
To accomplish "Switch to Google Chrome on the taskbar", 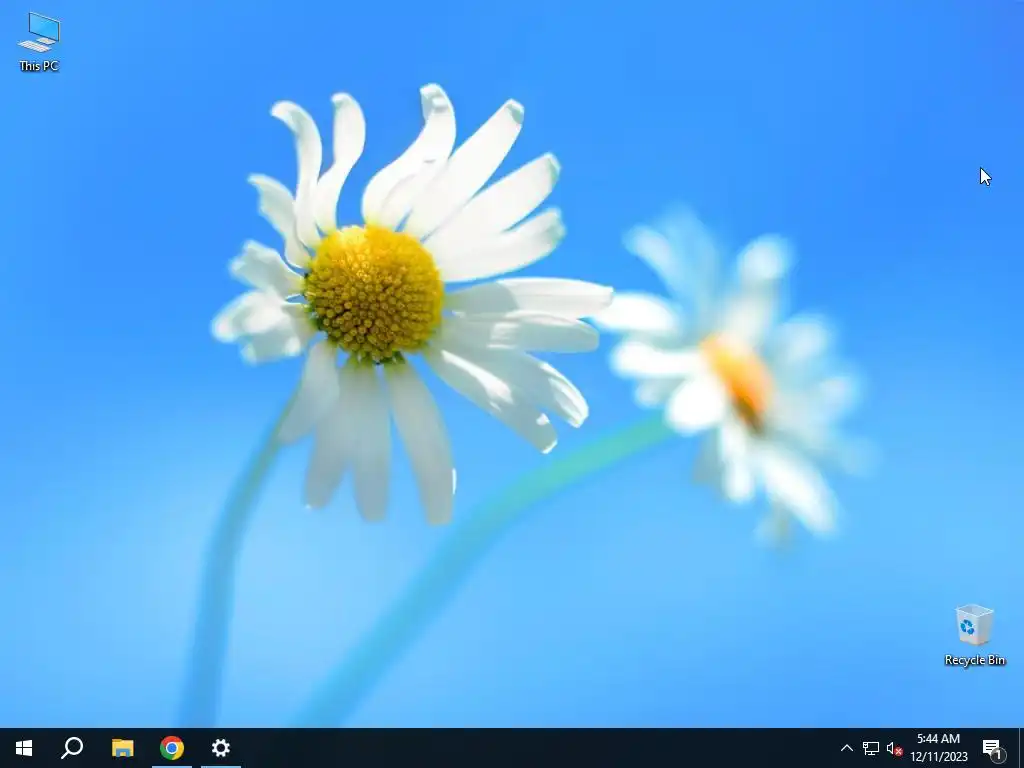I will click(x=172, y=748).
